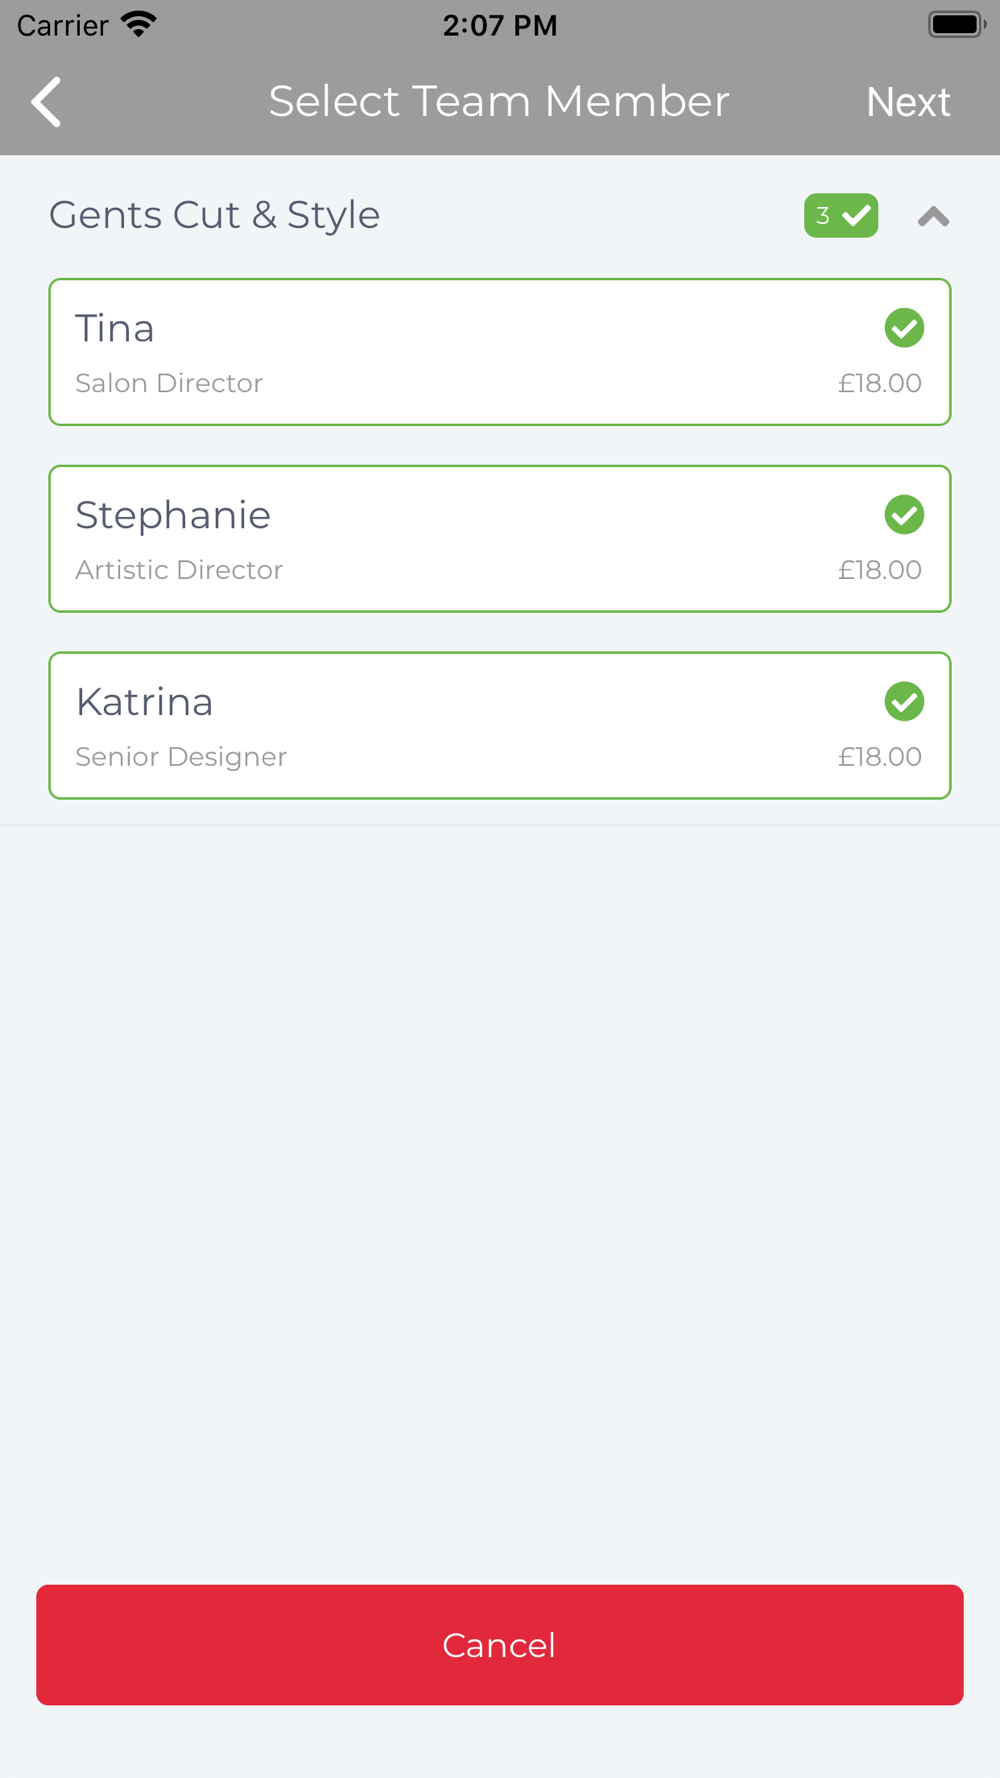Click the green 3 selected badge

point(841,215)
